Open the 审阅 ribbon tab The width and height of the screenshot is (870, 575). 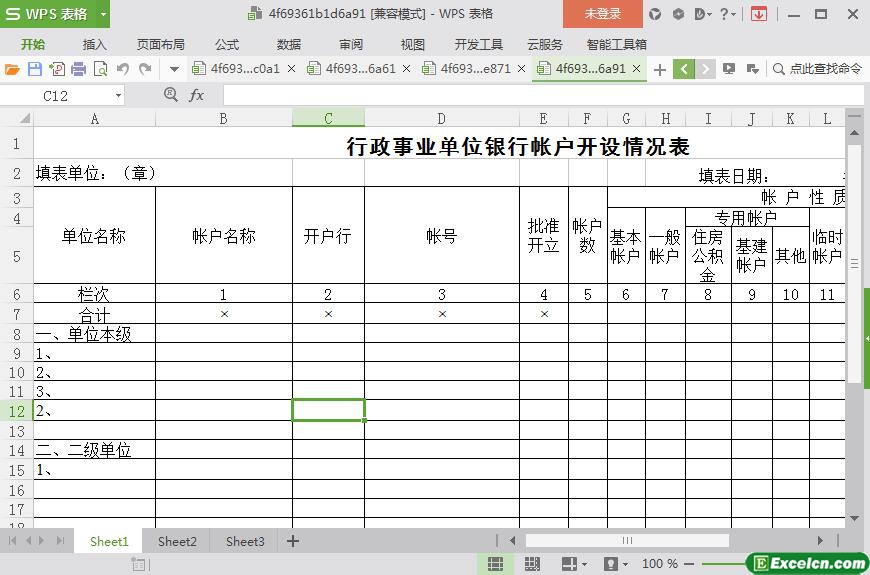point(351,44)
